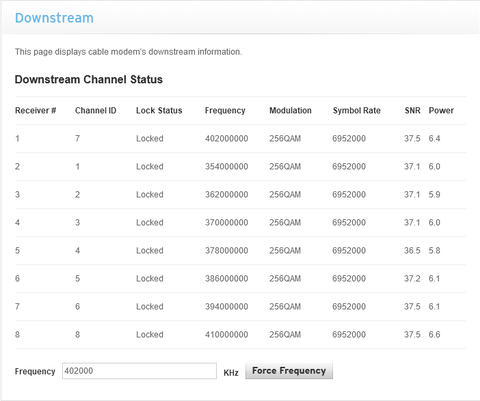
Task: Select frequency value 370000000
Action: pos(226,222)
